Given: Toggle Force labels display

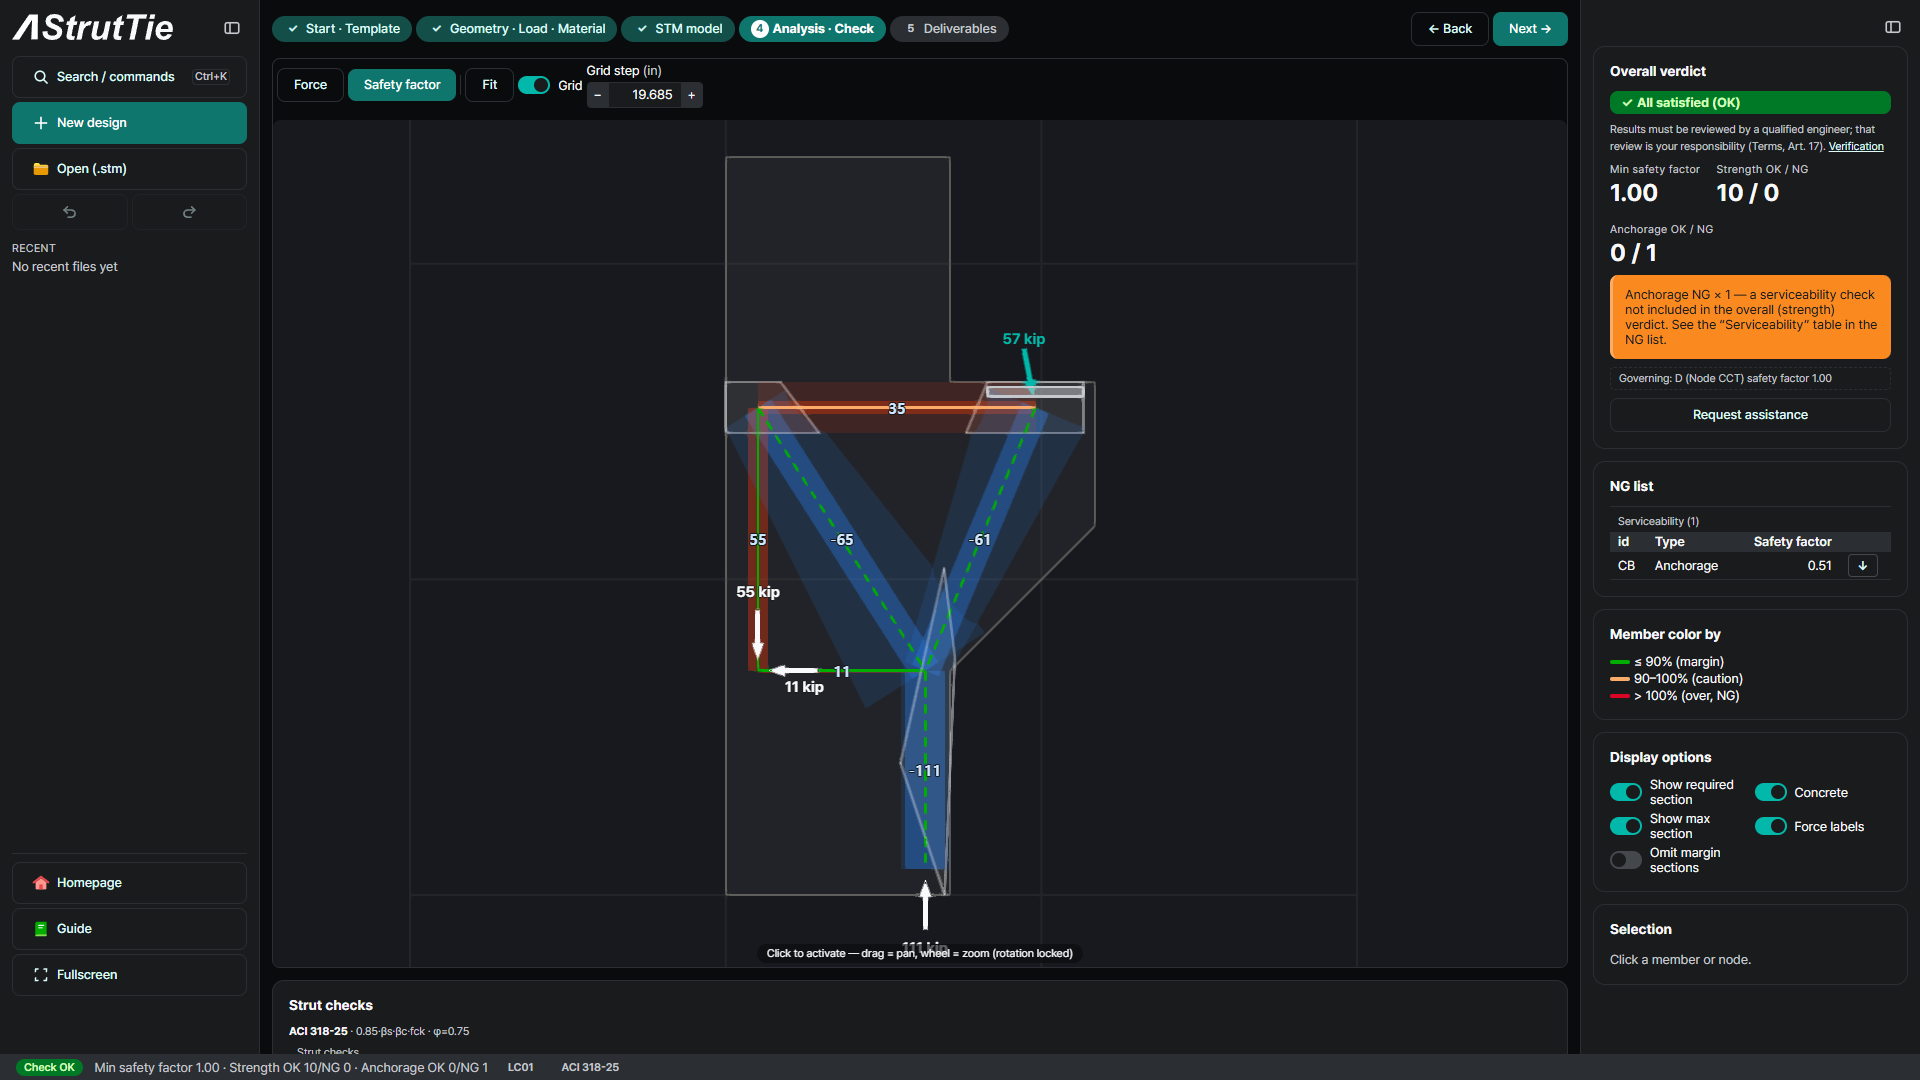Looking at the screenshot, I should pos(1771,826).
